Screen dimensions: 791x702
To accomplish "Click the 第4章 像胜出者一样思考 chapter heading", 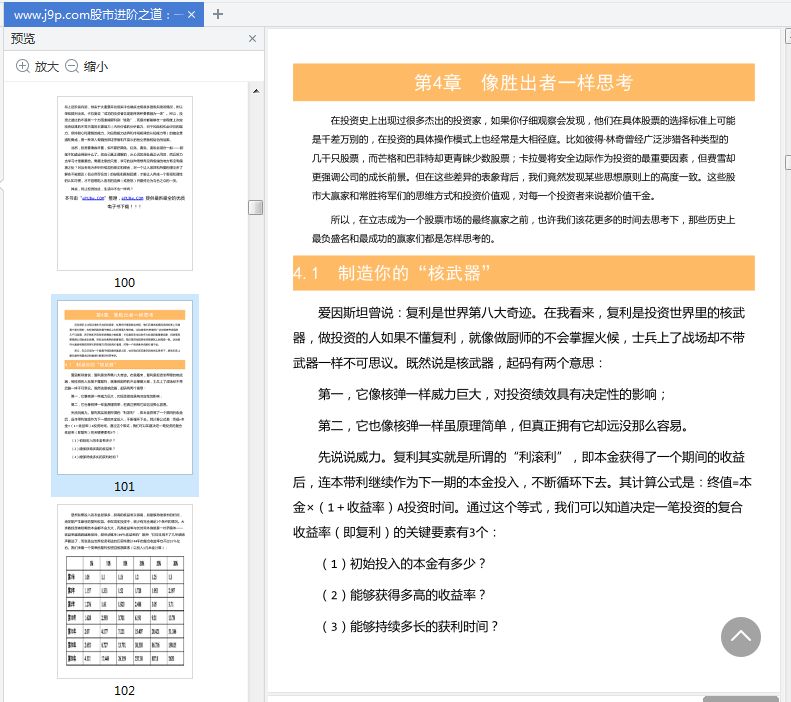I will click(x=524, y=82).
